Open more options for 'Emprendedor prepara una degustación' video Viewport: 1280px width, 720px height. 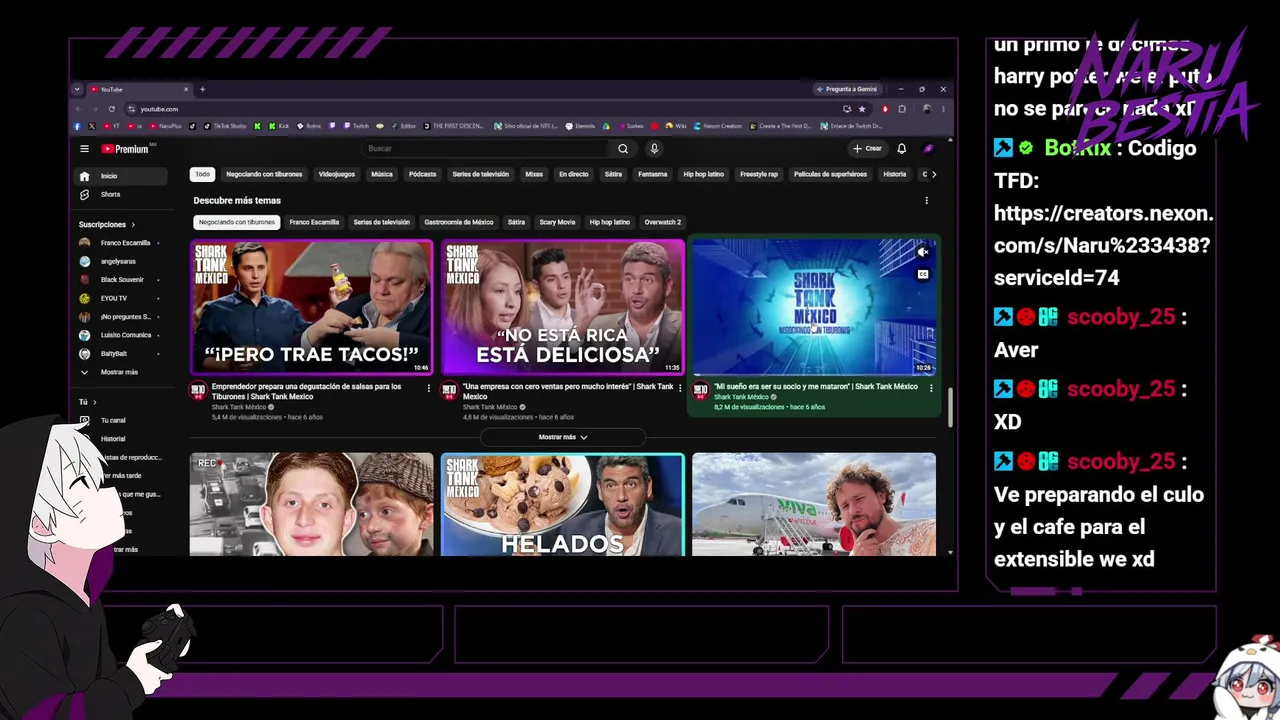(429, 388)
